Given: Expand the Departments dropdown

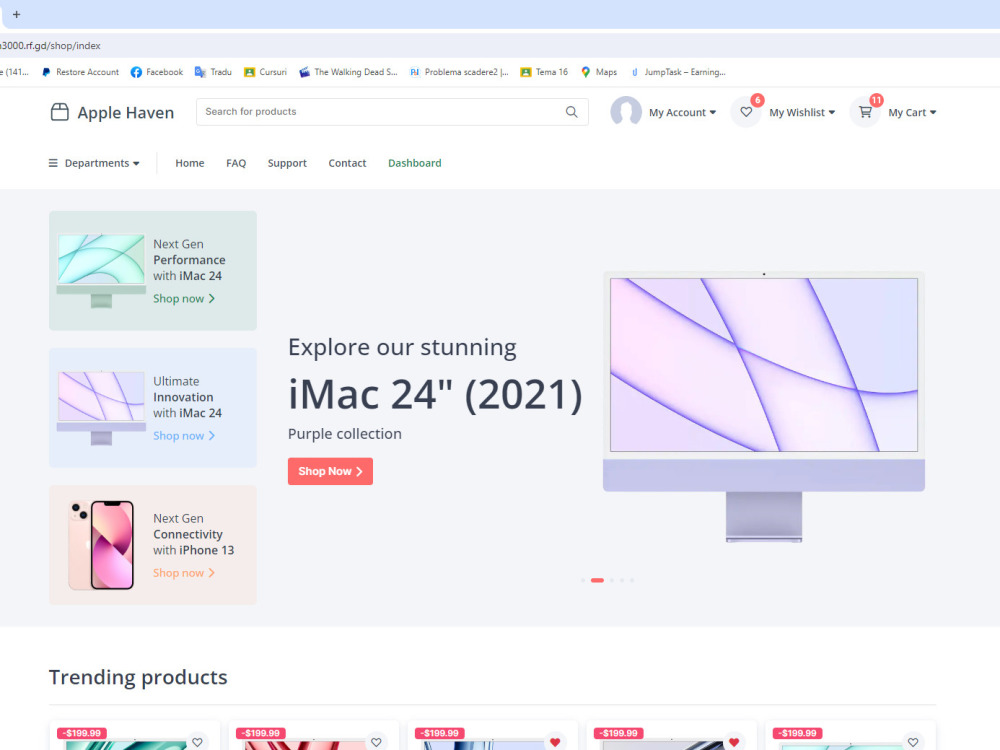Looking at the screenshot, I should pos(96,163).
